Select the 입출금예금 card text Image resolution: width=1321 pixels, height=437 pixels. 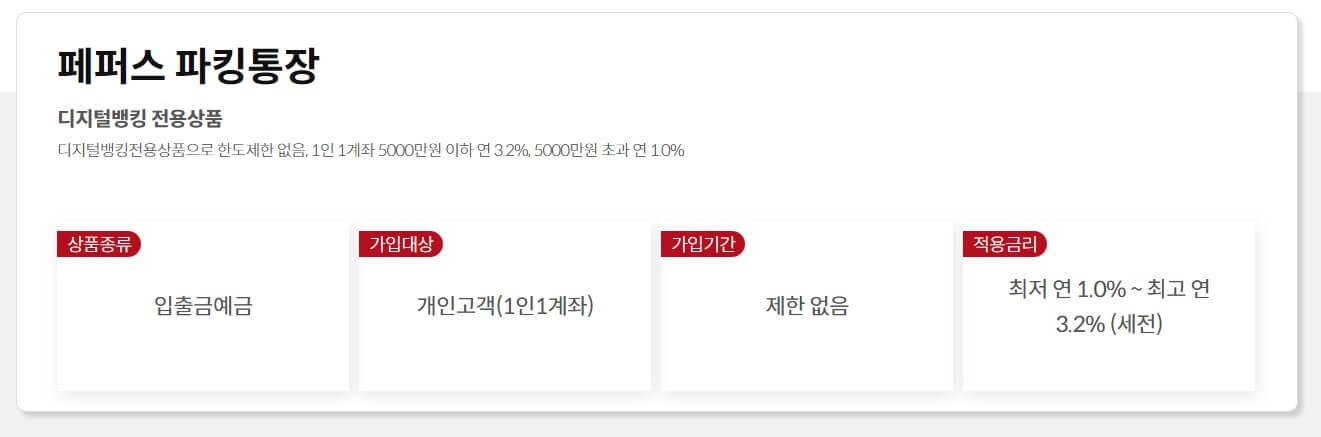pyautogui.click(x=203, y=306)
